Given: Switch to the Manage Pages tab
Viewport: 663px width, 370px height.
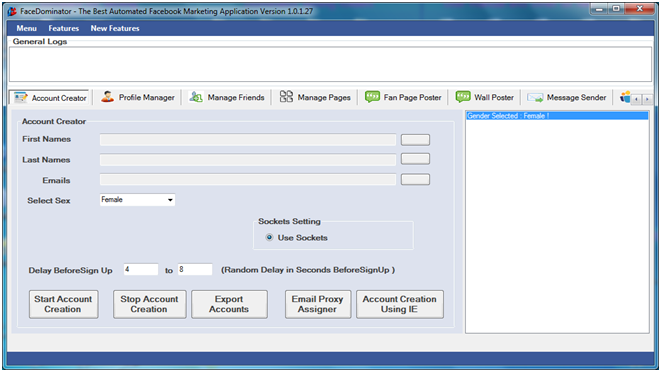Looking at the screenshot, I should click(x=315, y=97).
